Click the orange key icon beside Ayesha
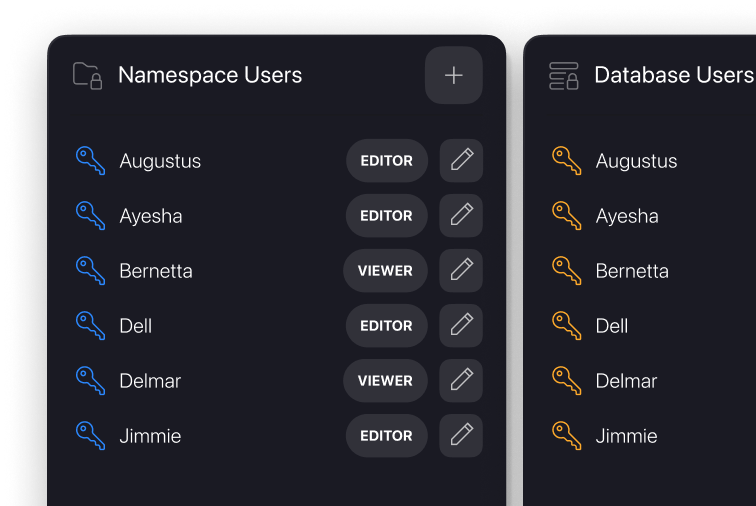The height and width of the screenshot is (506, 756). click(x=566, y=215)
